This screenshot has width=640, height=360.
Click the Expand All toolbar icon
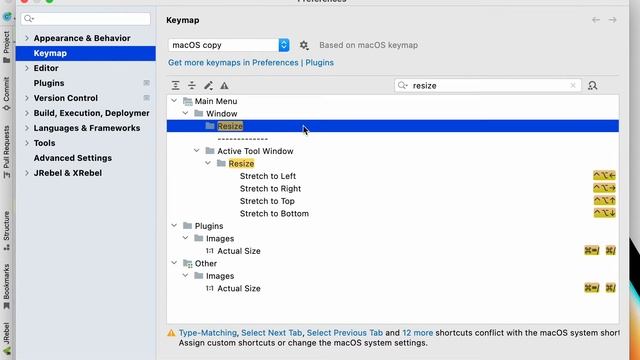pyautogui.click(x=176, y=85)
